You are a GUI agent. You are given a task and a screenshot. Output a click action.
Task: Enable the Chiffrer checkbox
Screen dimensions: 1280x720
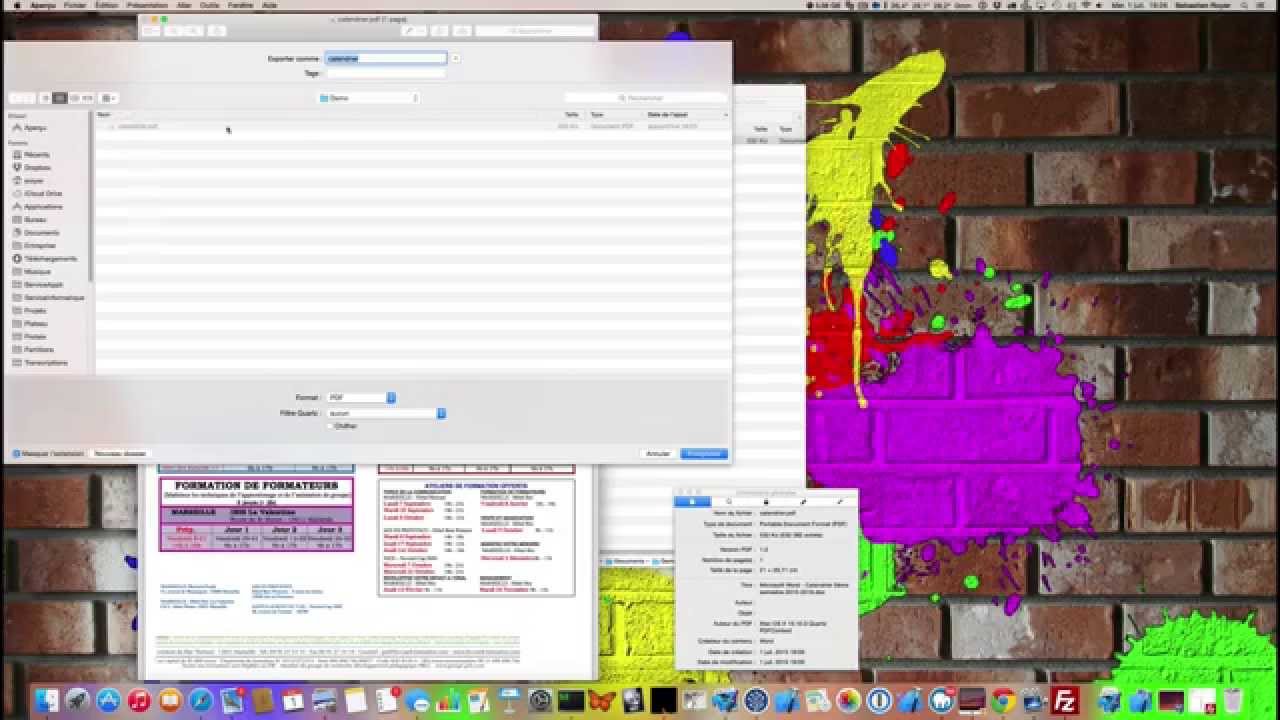tap(330, 425)
